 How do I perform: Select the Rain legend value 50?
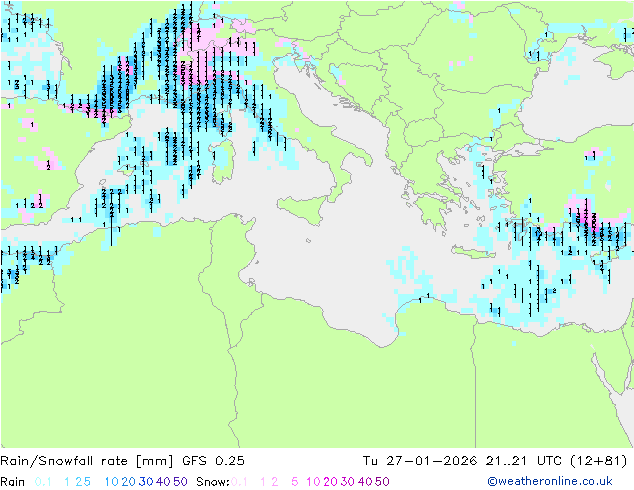(x=180, y=482)
